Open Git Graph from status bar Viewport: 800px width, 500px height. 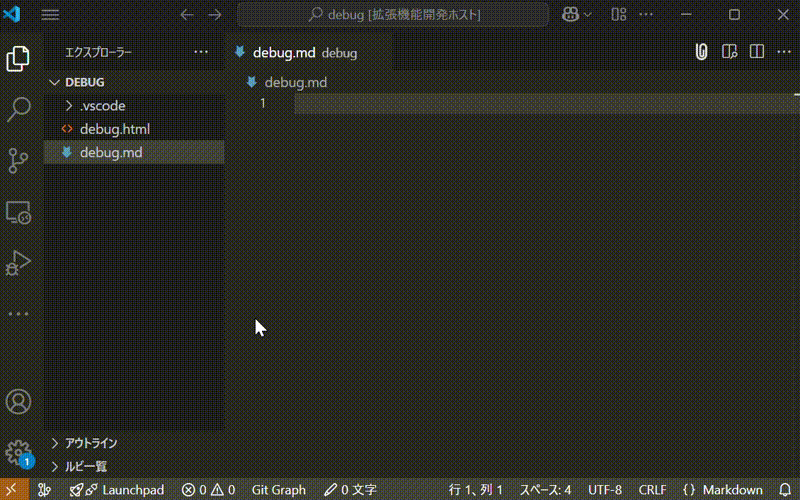click(x=279, y=490)
